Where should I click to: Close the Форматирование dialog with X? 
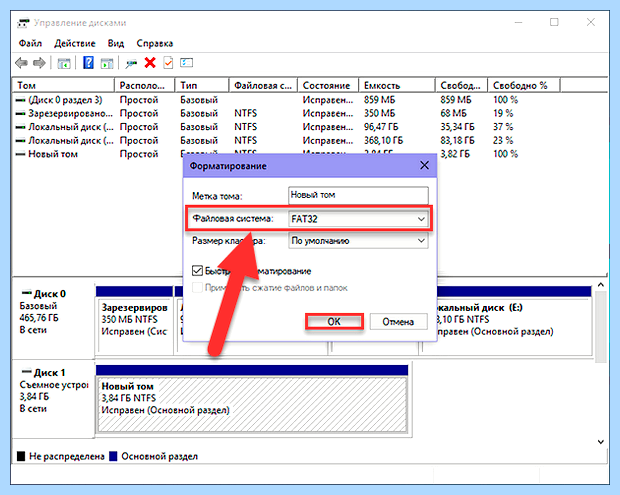pyautogui.click(x=424, y=165)
